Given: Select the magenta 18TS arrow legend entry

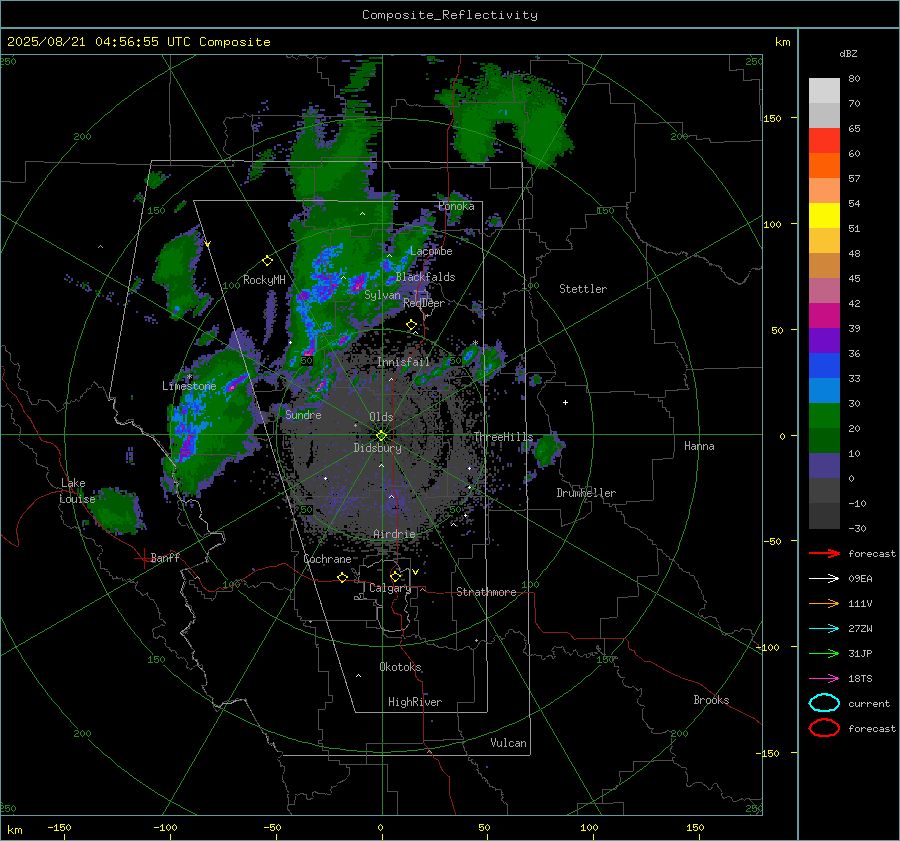Looking at the screenshot, I should pyautogui.click(x=824, y=678).
